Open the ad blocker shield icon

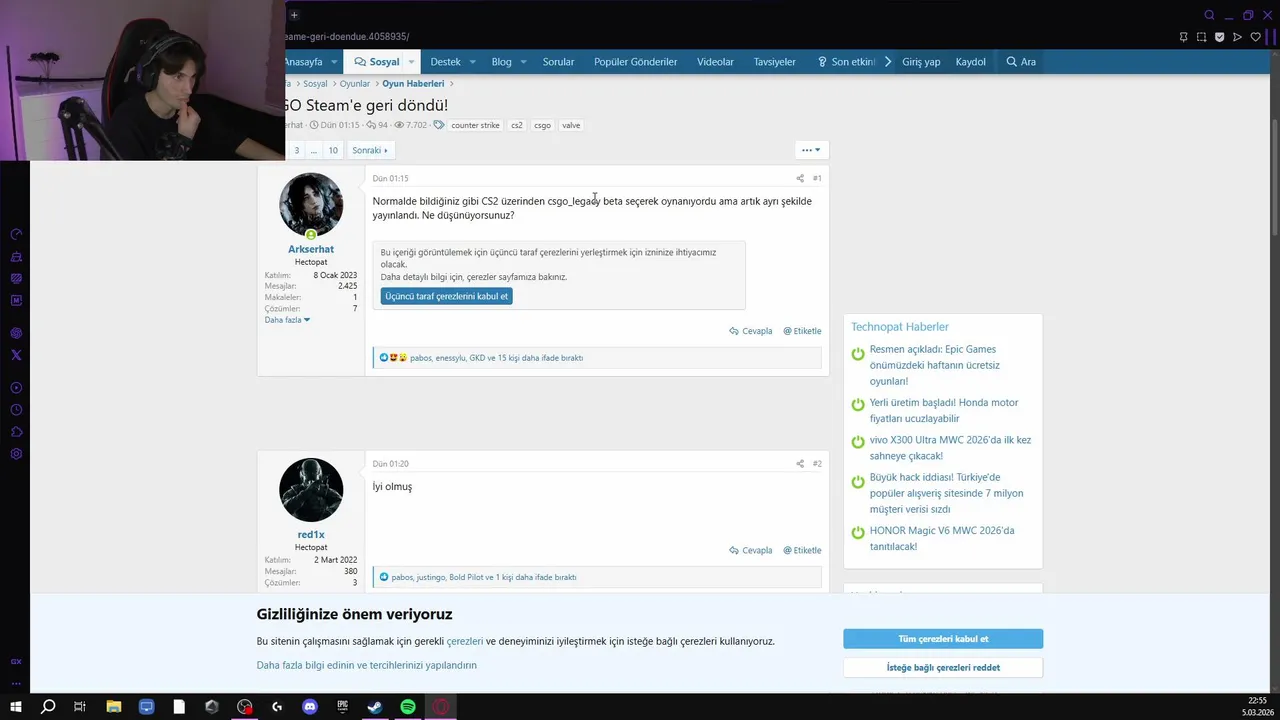pos(1219,37)
